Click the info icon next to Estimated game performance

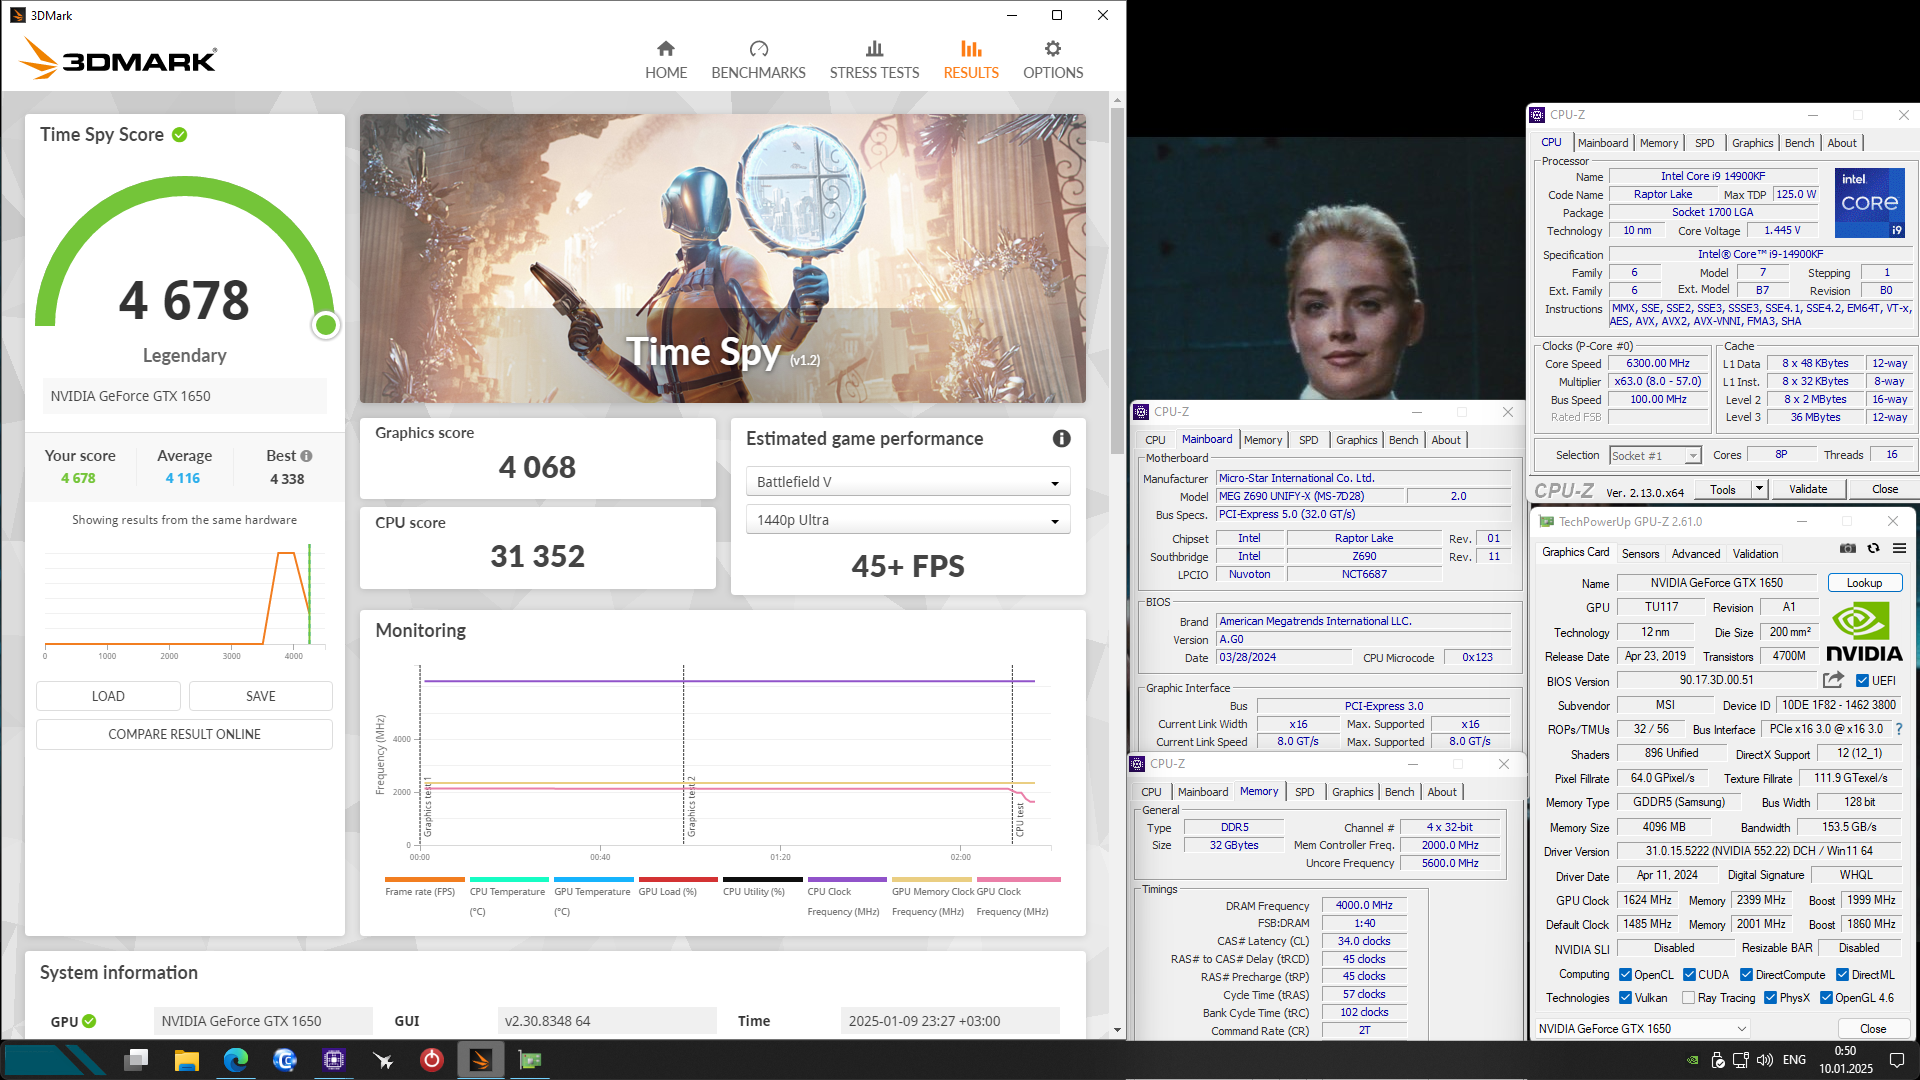[x=1061, y=438]
